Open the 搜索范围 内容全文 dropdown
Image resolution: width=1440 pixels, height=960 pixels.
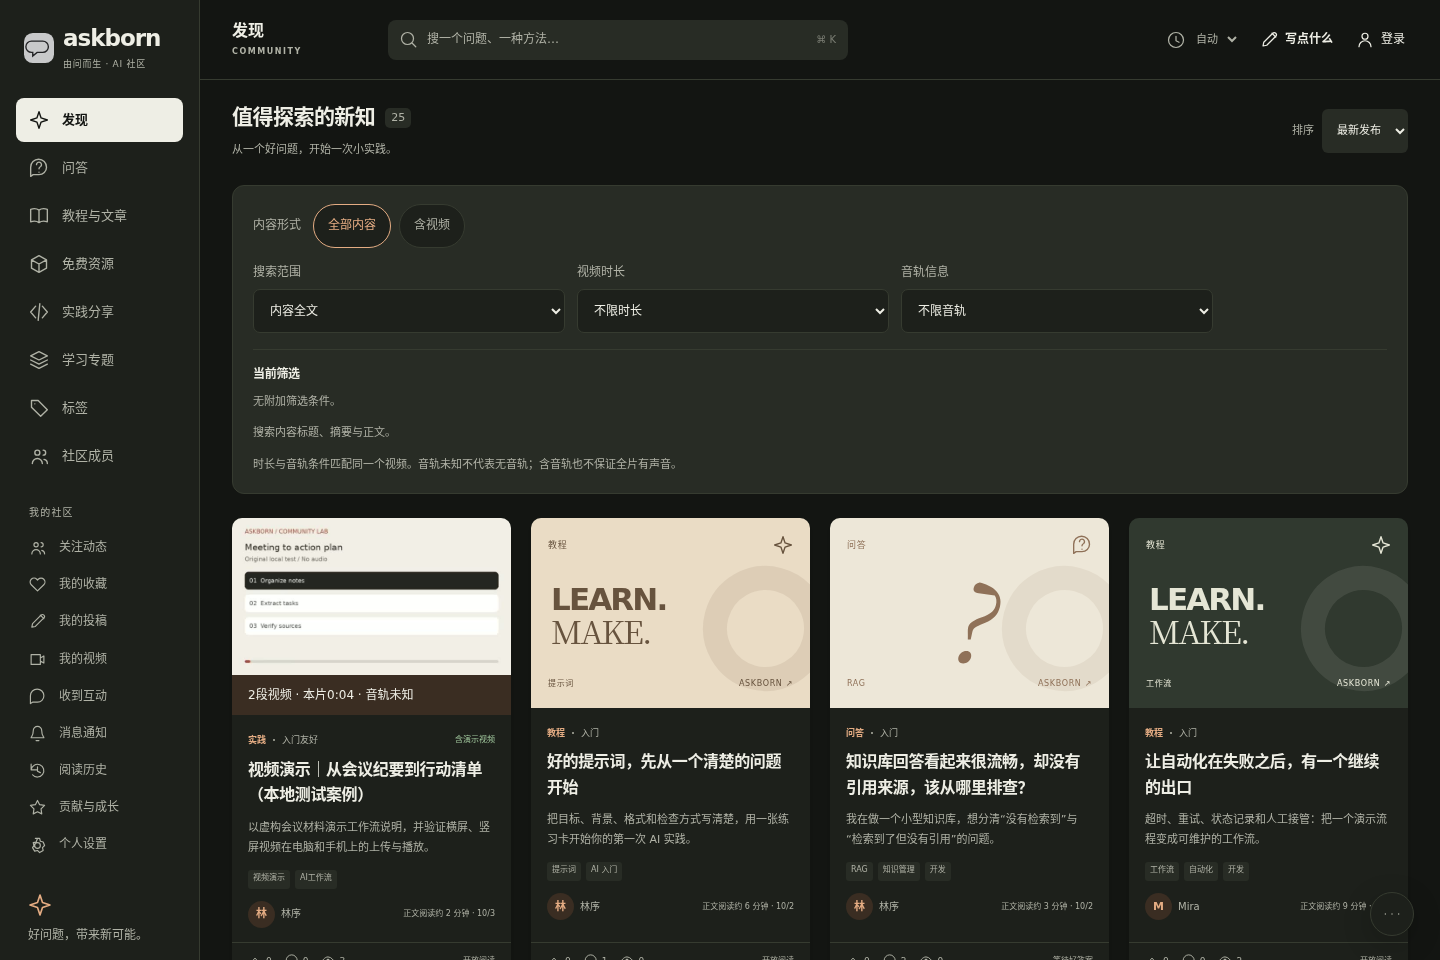click(x=409, y=311)
